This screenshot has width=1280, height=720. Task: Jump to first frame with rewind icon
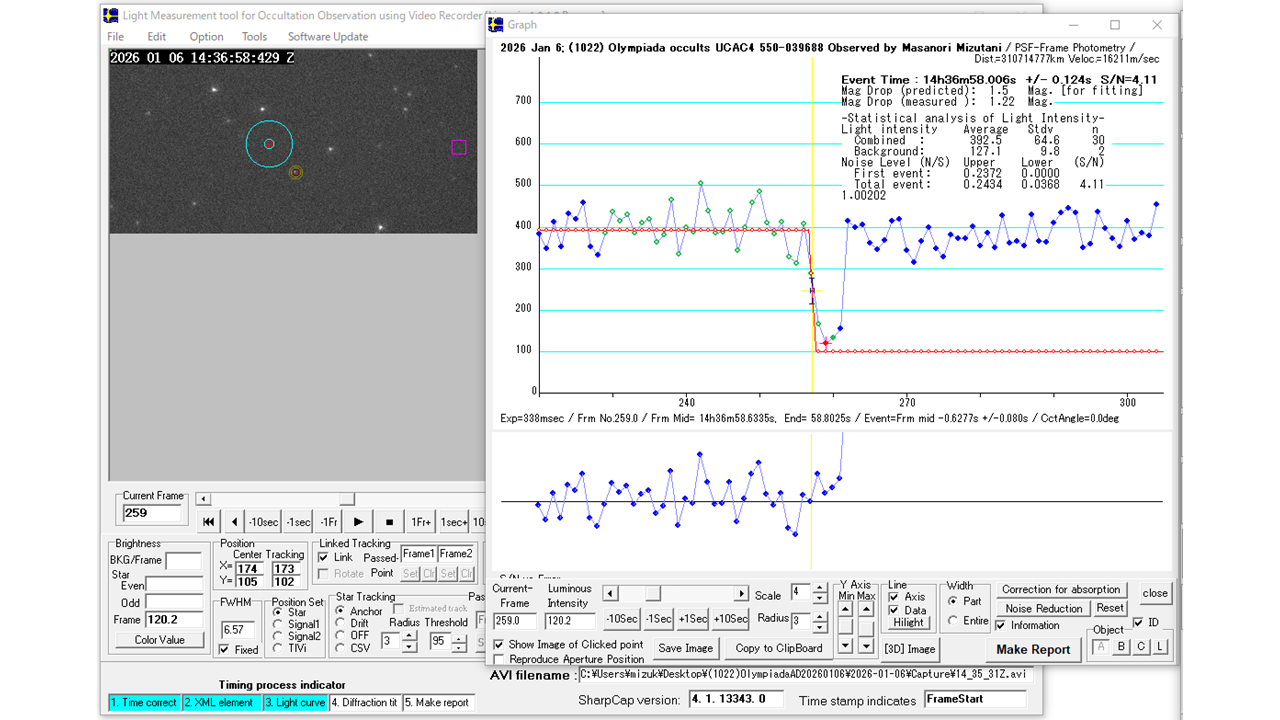[x=208, y=521]
